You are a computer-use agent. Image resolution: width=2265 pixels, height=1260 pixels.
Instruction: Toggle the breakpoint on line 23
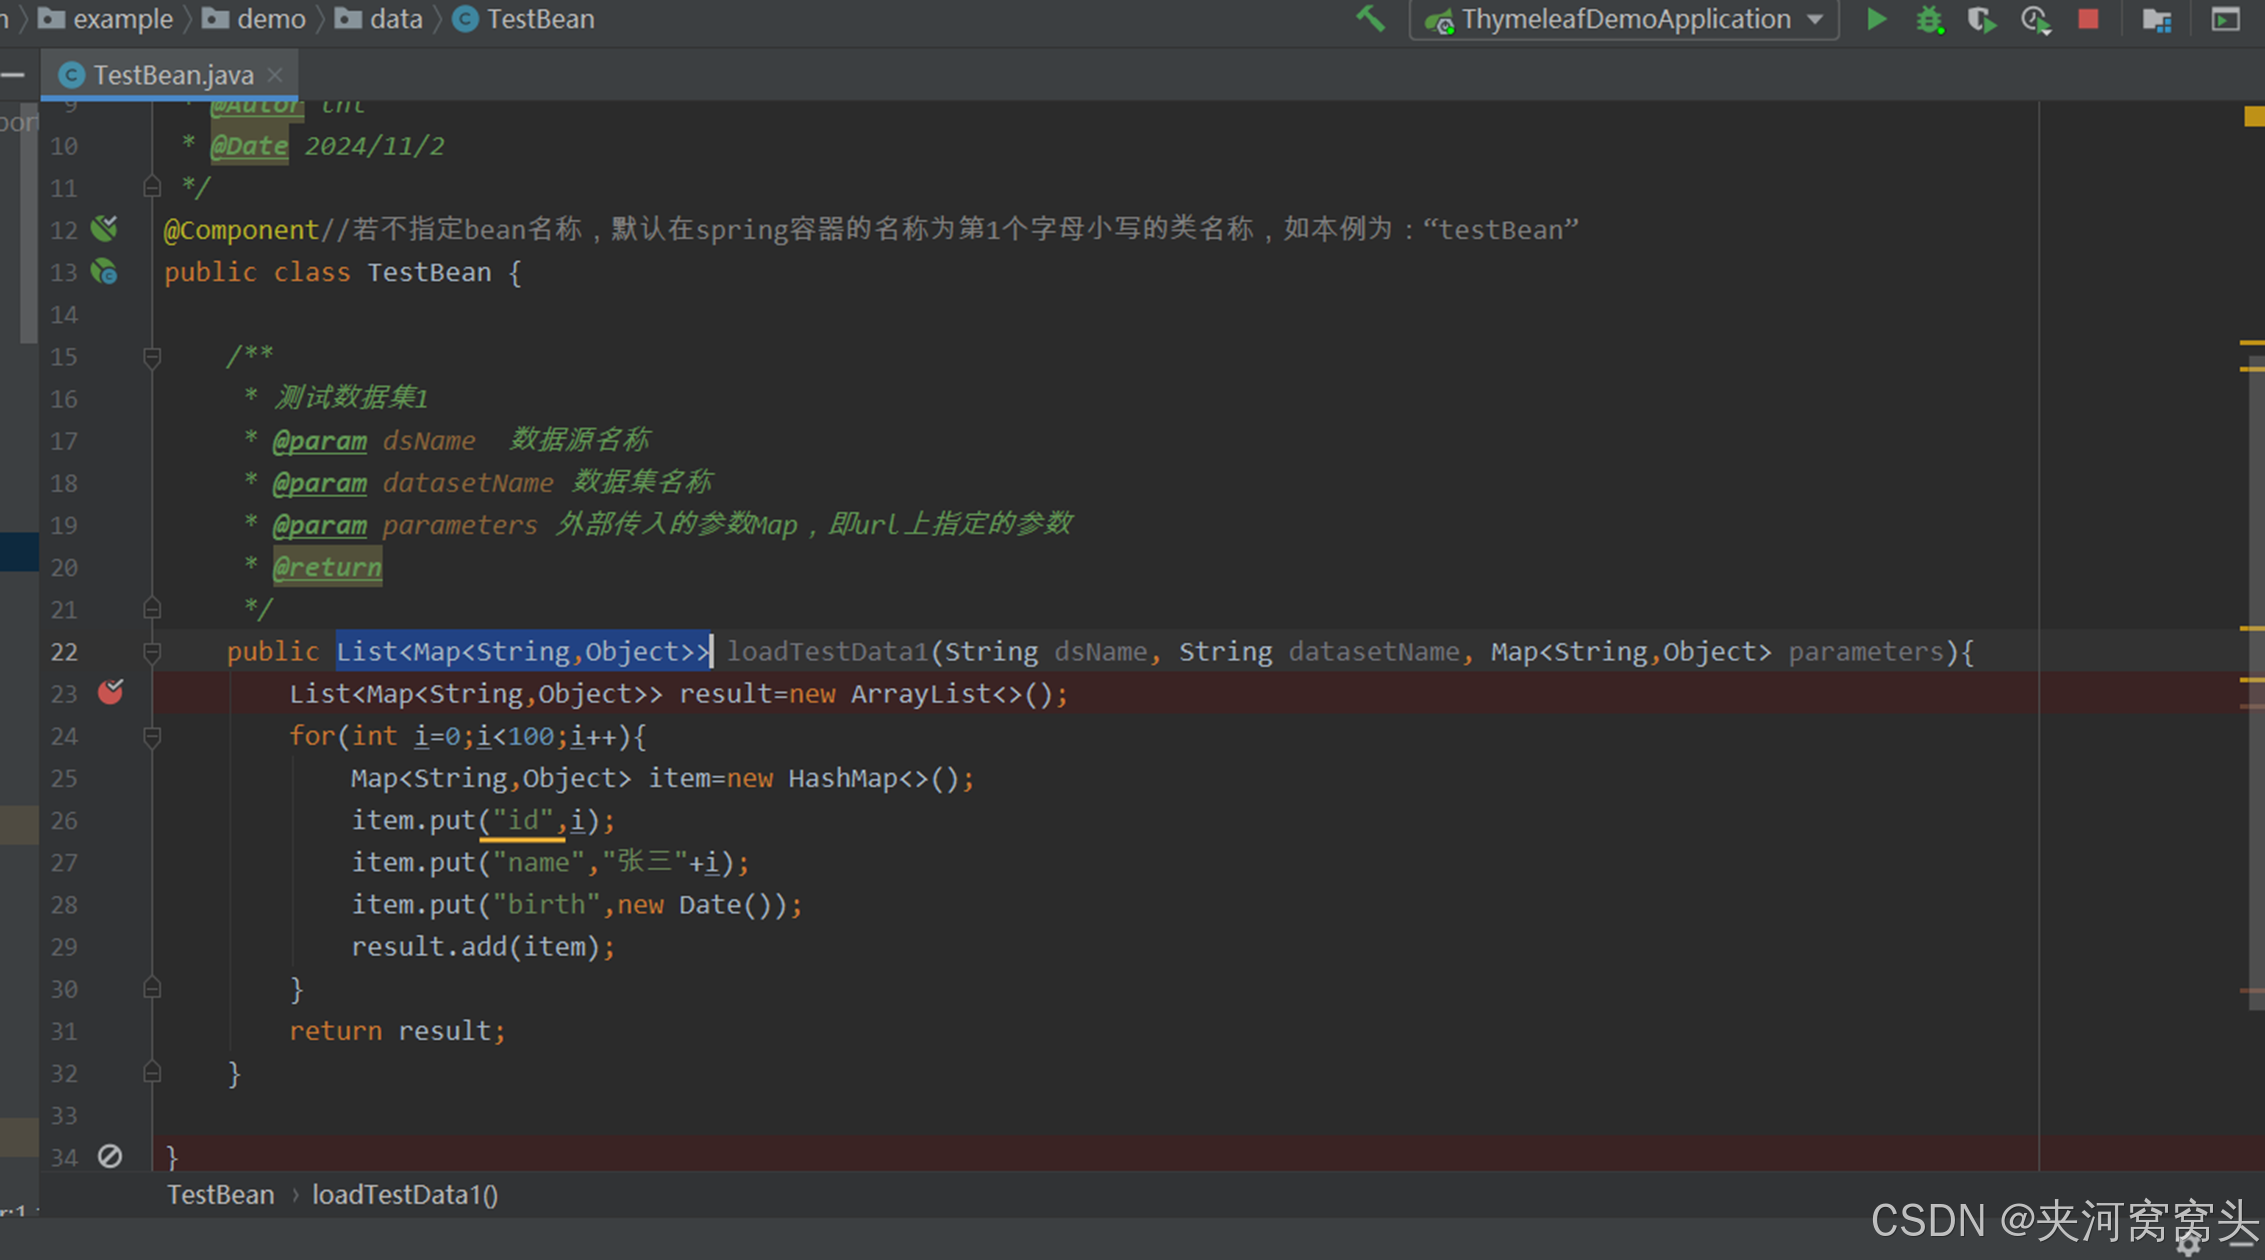tap(110, 692)
